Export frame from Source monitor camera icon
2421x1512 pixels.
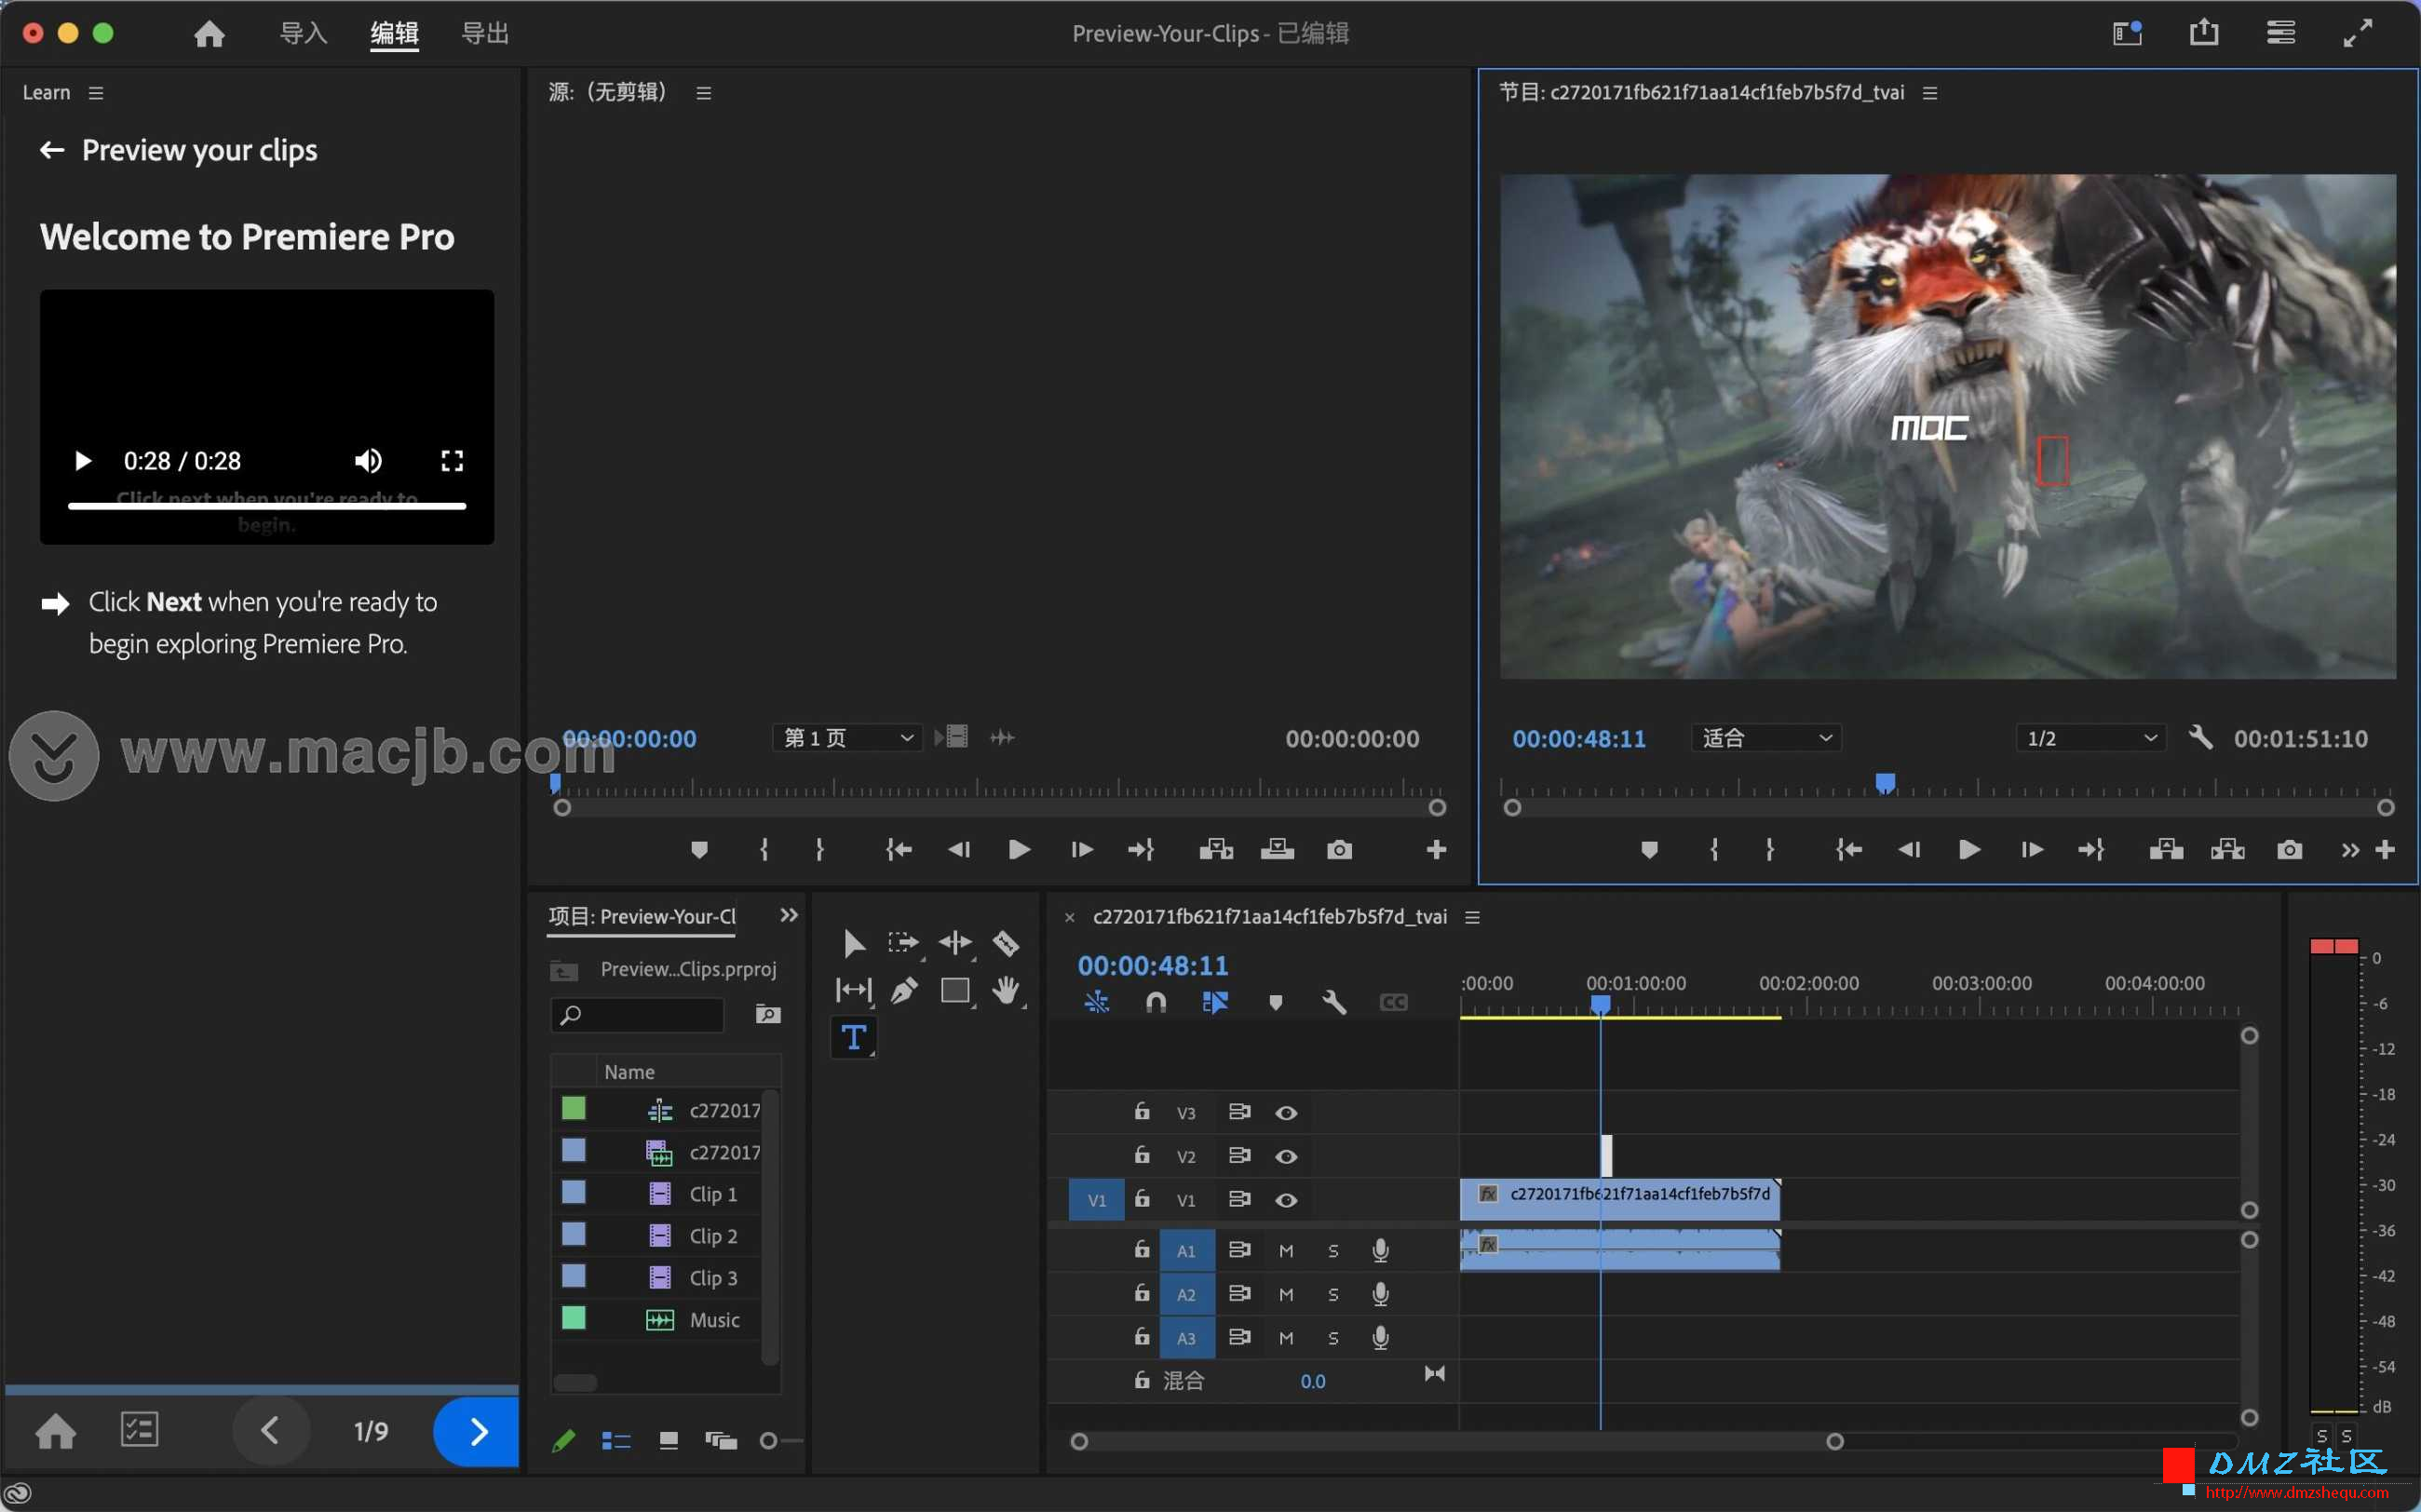pos(1340,850)
